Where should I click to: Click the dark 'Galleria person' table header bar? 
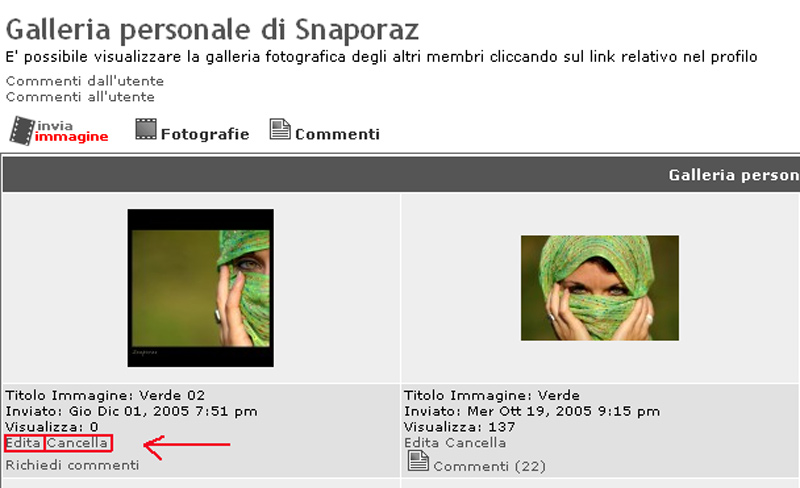(x=401, y=175)
